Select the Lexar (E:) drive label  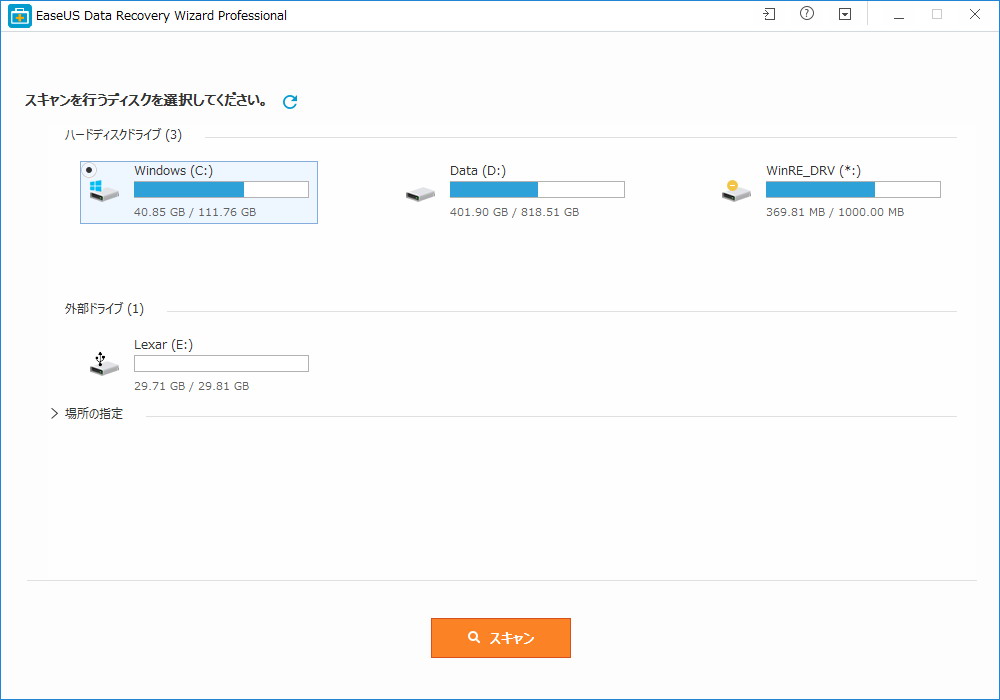click(163, 345)
